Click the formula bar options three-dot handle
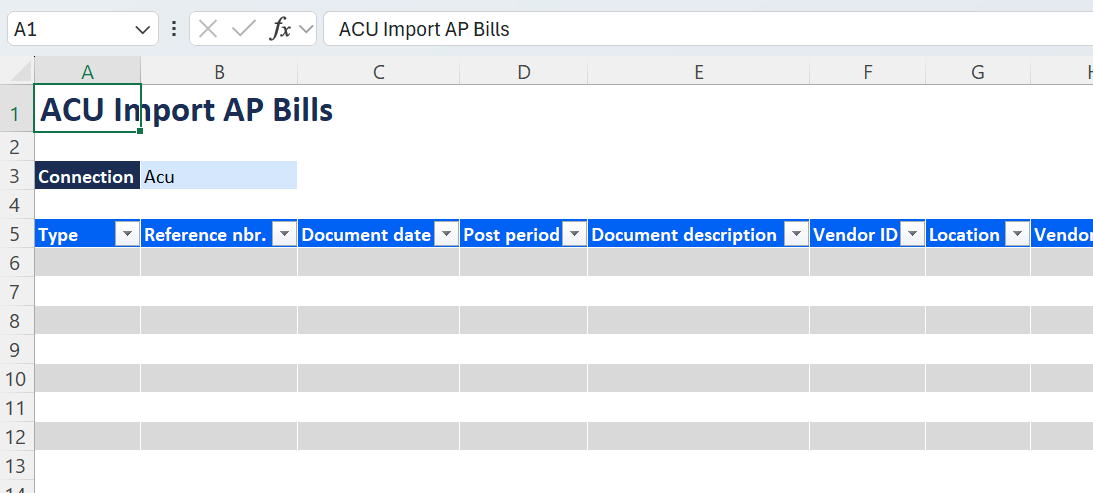Viewport: 1093px width, 493px height. tap(174, 29)
